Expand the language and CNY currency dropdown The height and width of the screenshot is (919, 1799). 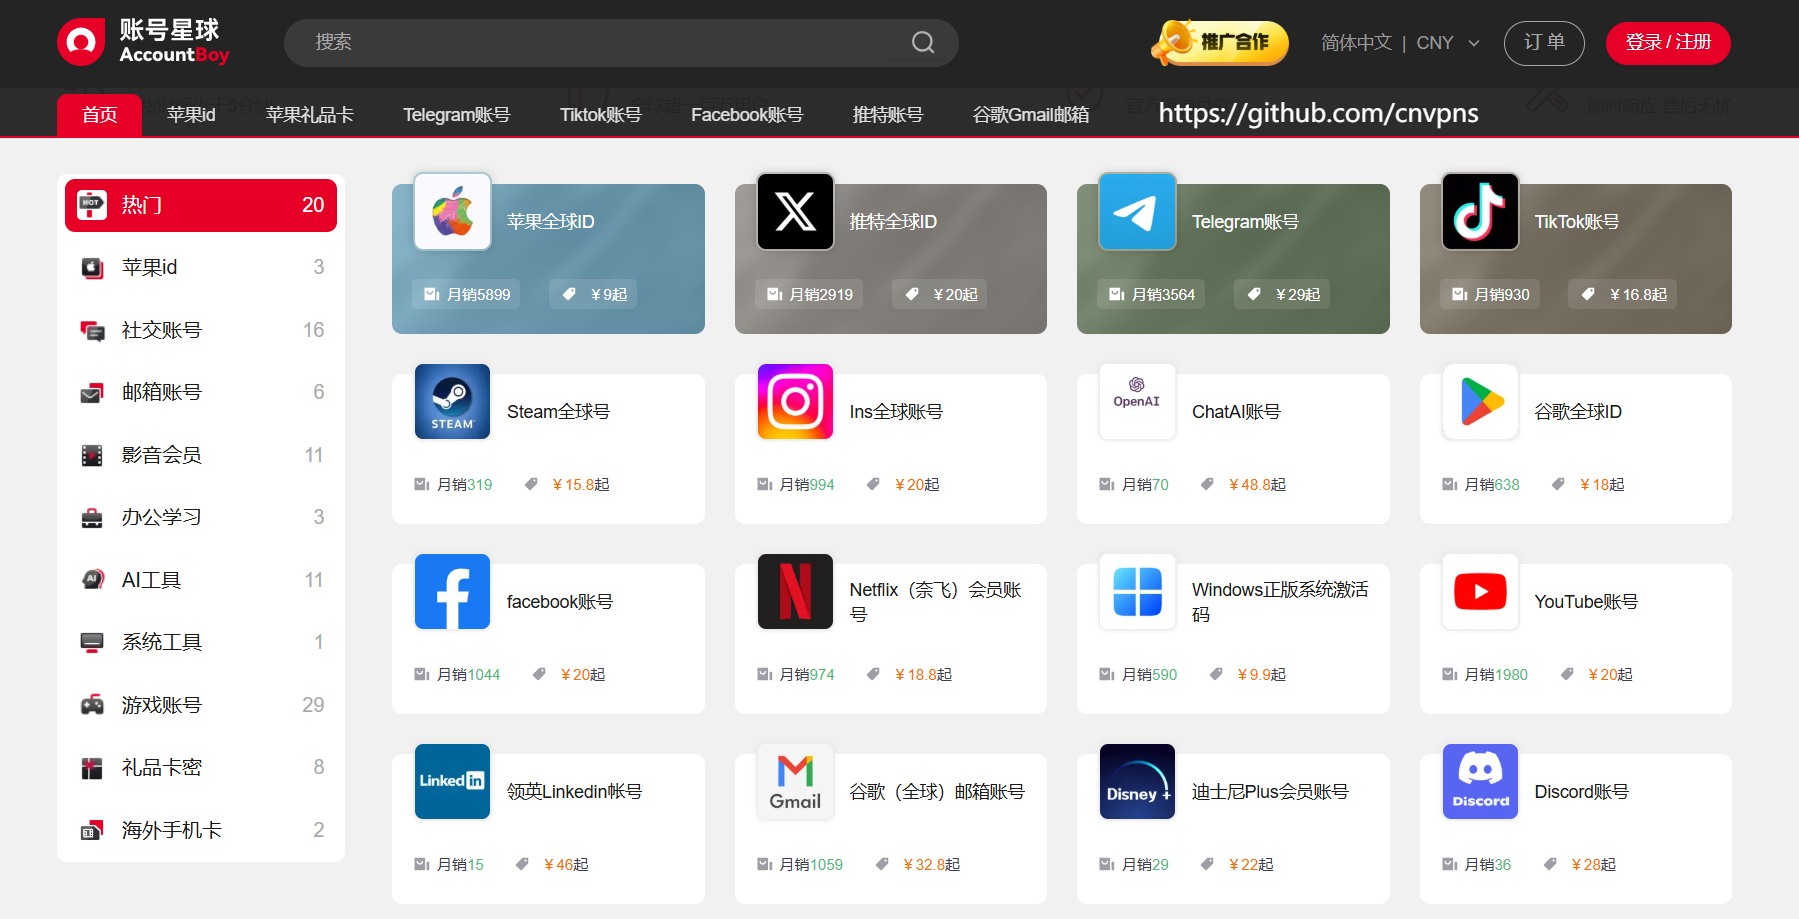click(1400, 43)
